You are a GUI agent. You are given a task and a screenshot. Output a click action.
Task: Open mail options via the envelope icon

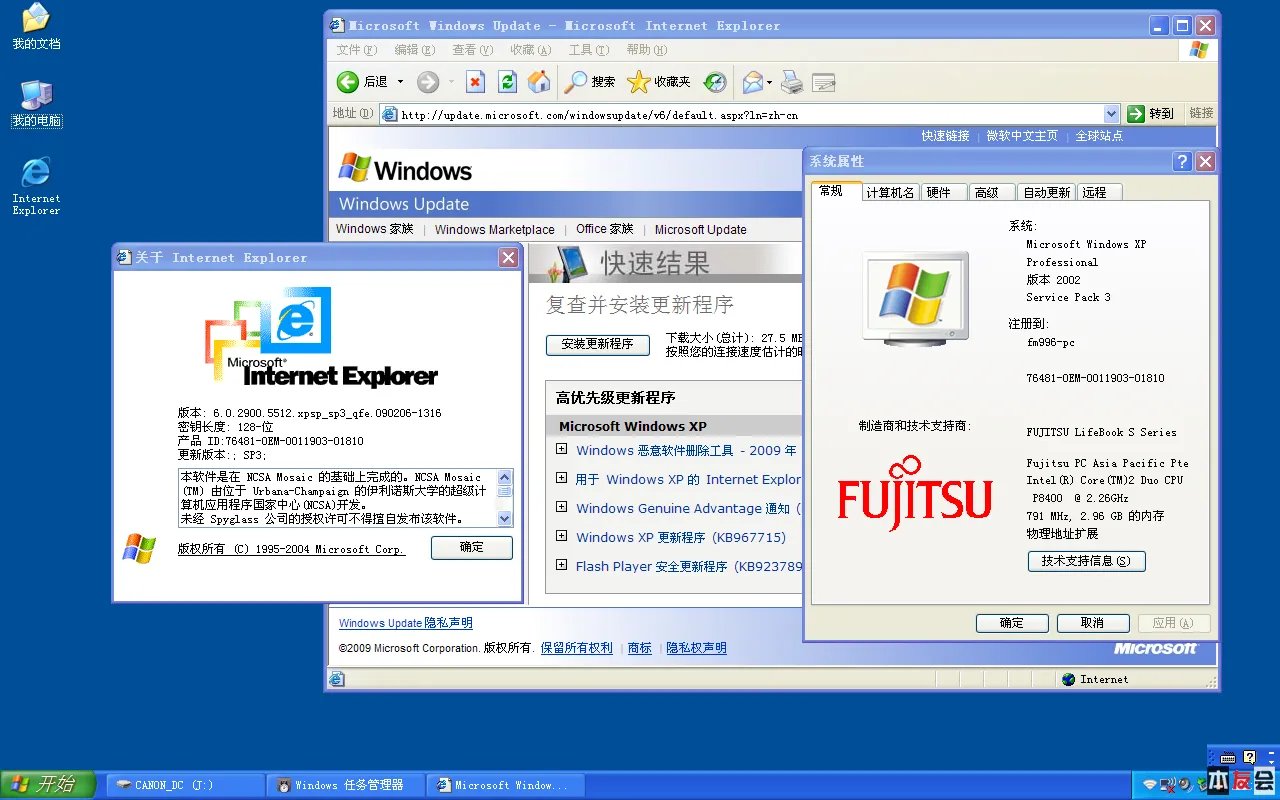(752, 81)
